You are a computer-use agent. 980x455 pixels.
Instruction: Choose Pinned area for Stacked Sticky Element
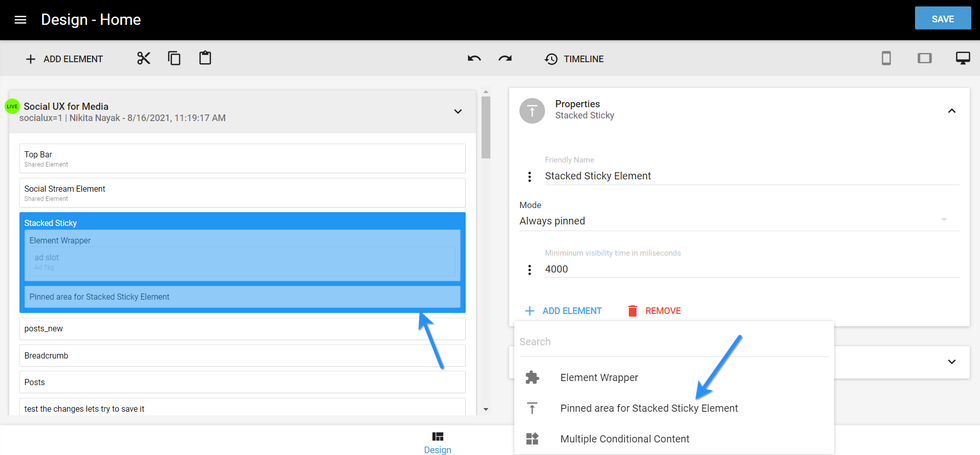click(649, 408)
